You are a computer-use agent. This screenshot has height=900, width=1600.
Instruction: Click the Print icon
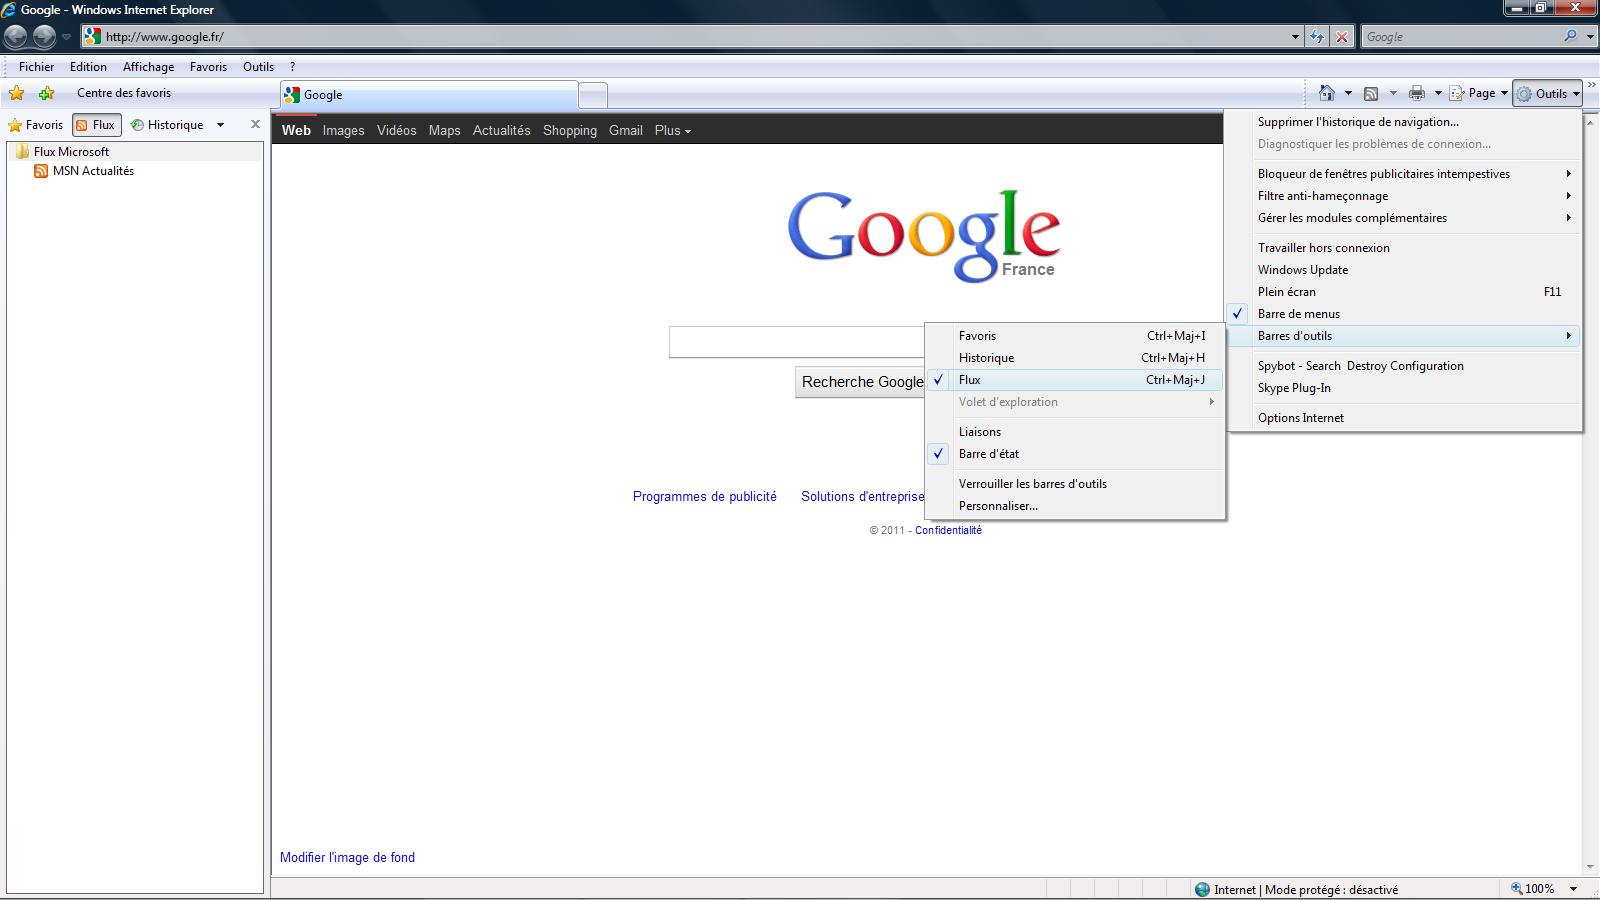point(1417,93)
